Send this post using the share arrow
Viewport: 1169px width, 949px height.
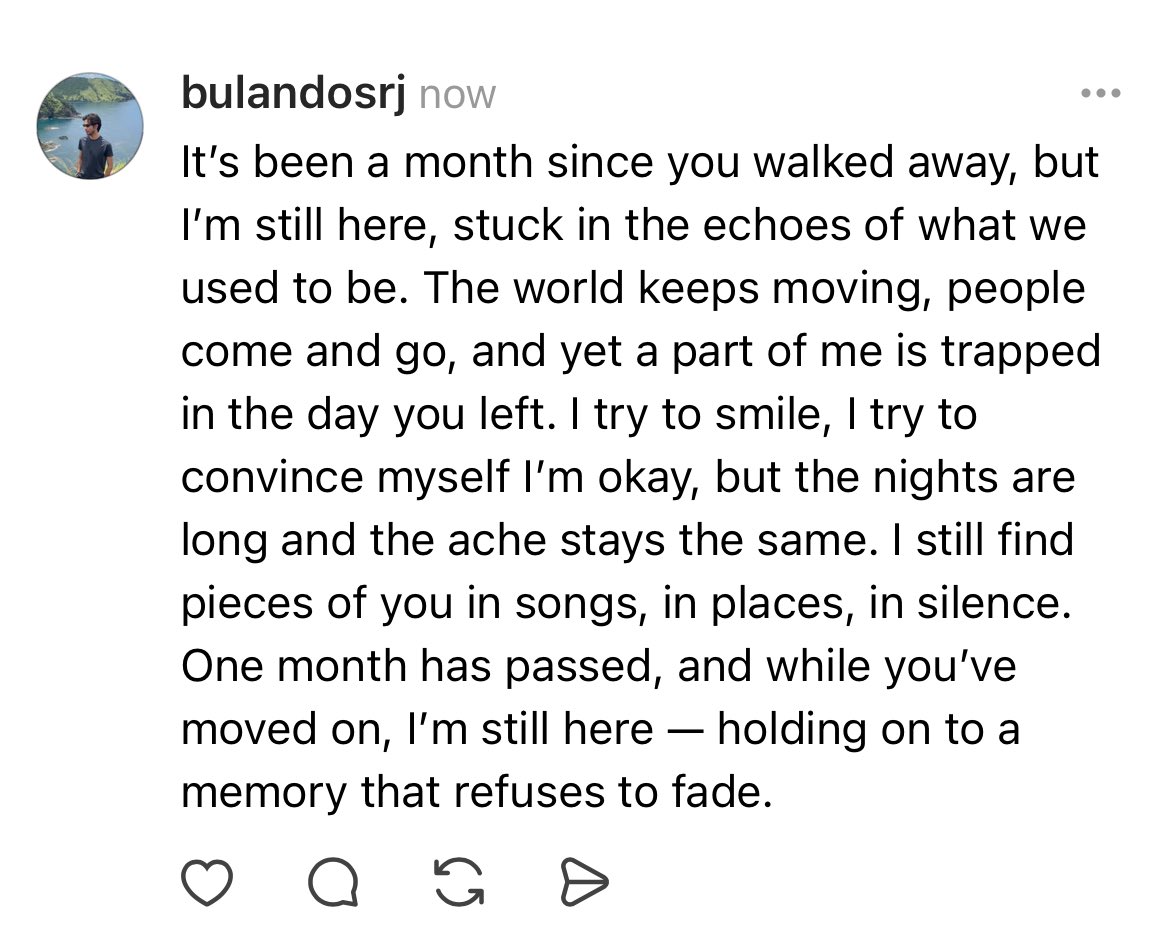[584, 882]
